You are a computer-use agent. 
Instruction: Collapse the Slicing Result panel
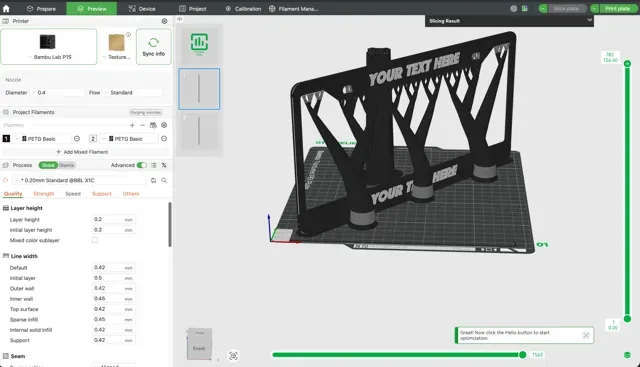589,20
